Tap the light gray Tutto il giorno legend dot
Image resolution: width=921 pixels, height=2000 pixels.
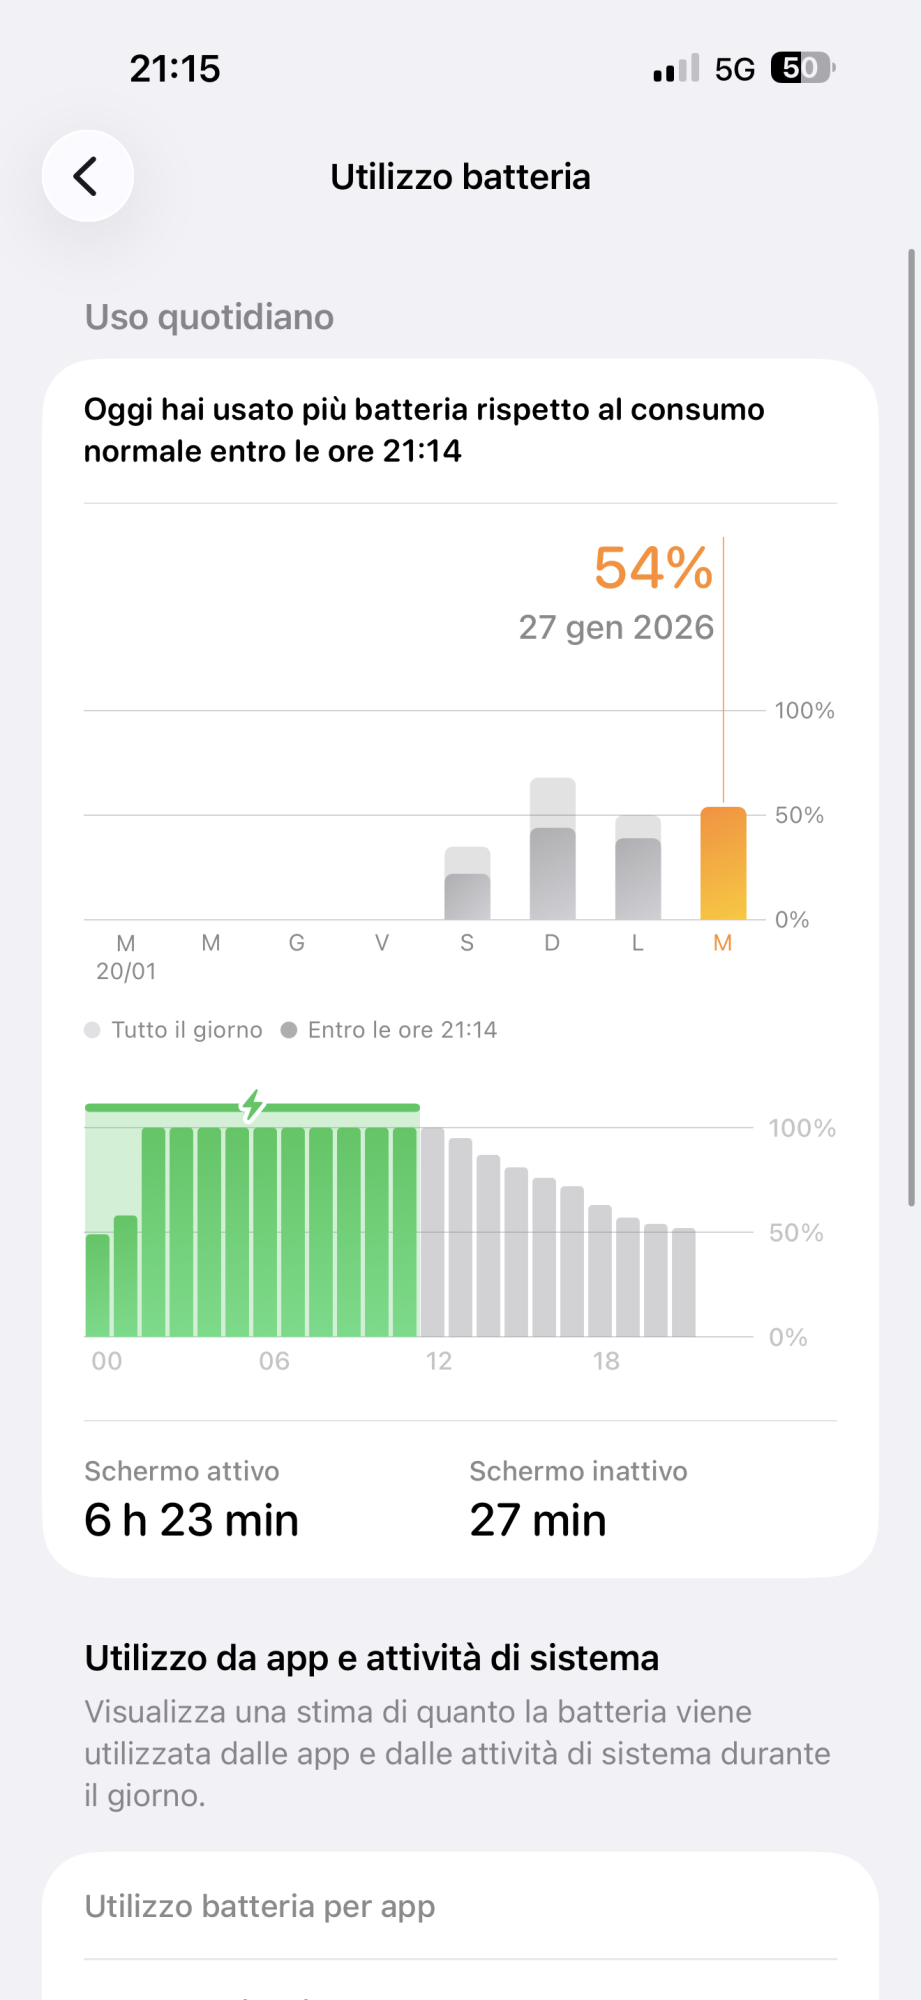[x=93, y=1030]
